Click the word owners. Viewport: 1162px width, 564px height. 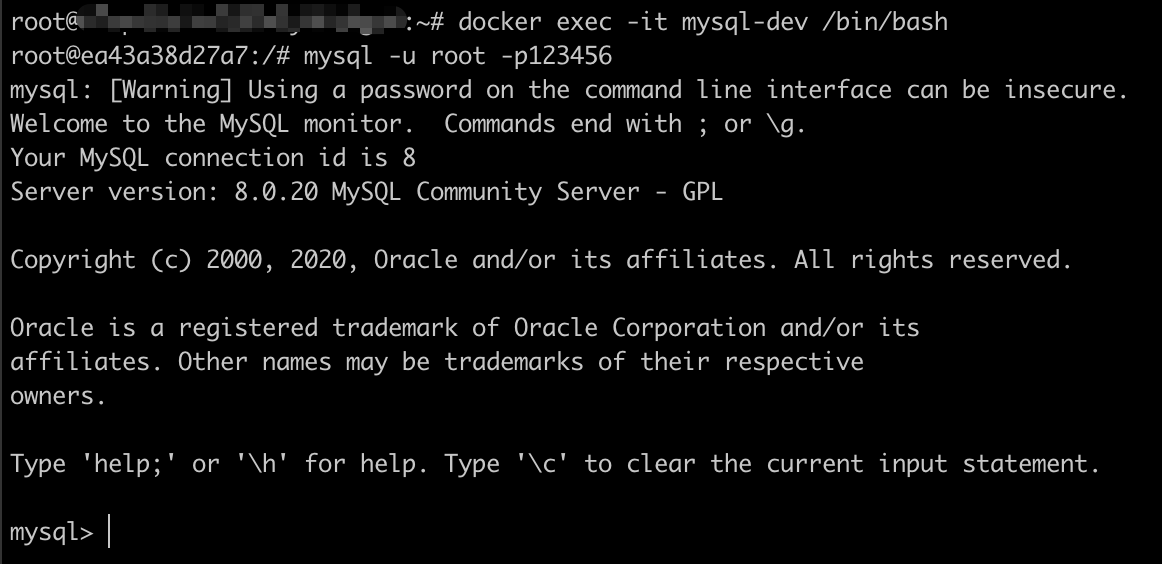pyautogui.click(x=58, y=396)
